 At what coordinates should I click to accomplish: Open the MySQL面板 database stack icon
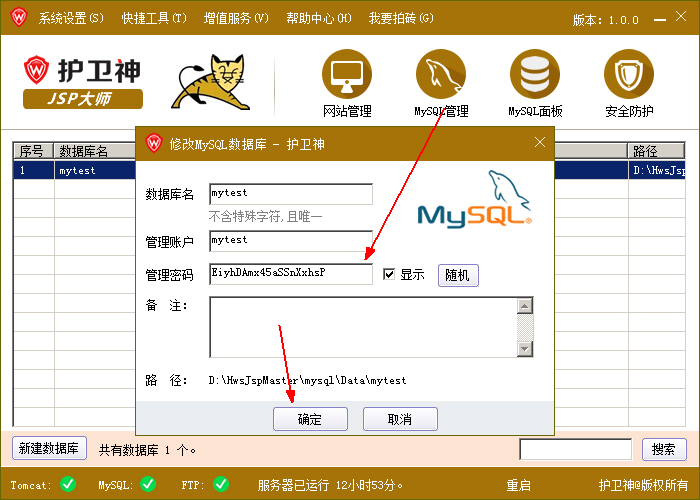click(x=535, y=74)
